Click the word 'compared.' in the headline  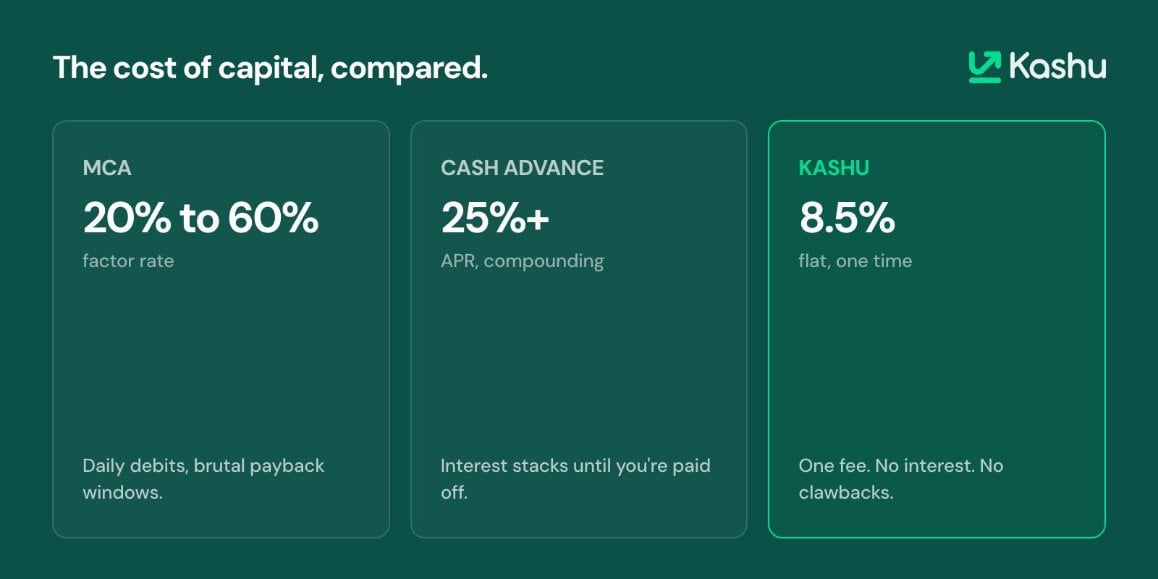tap(409, 69)
